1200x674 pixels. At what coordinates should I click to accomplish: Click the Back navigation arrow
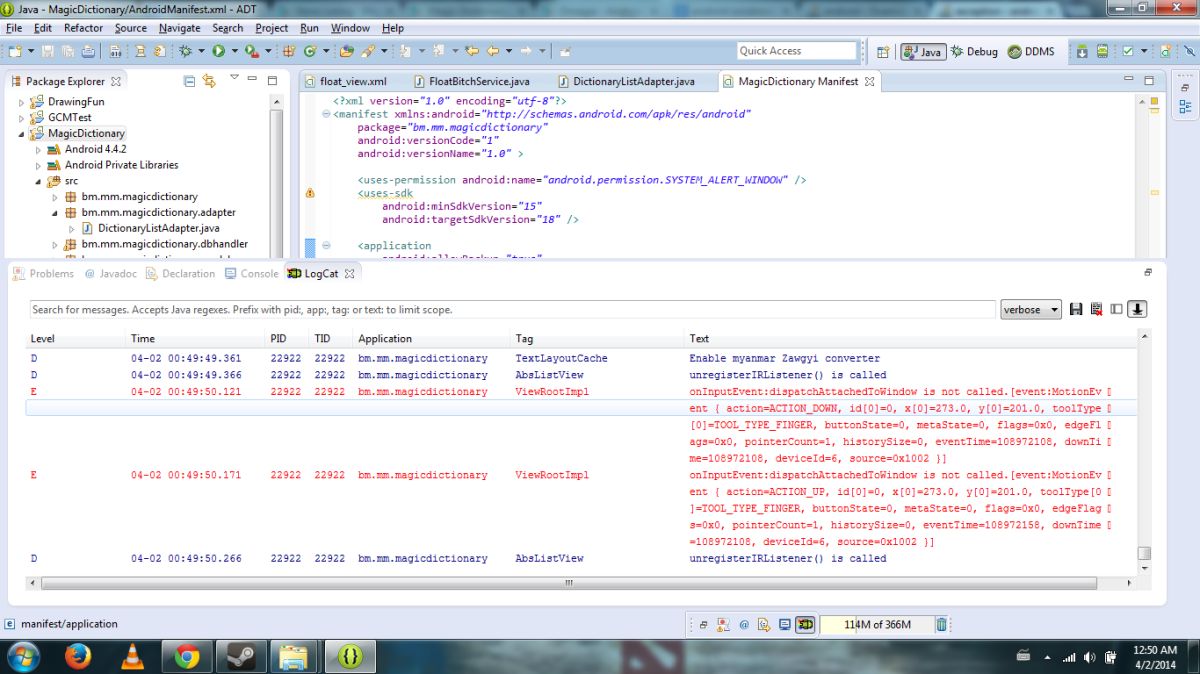(493, 50)
